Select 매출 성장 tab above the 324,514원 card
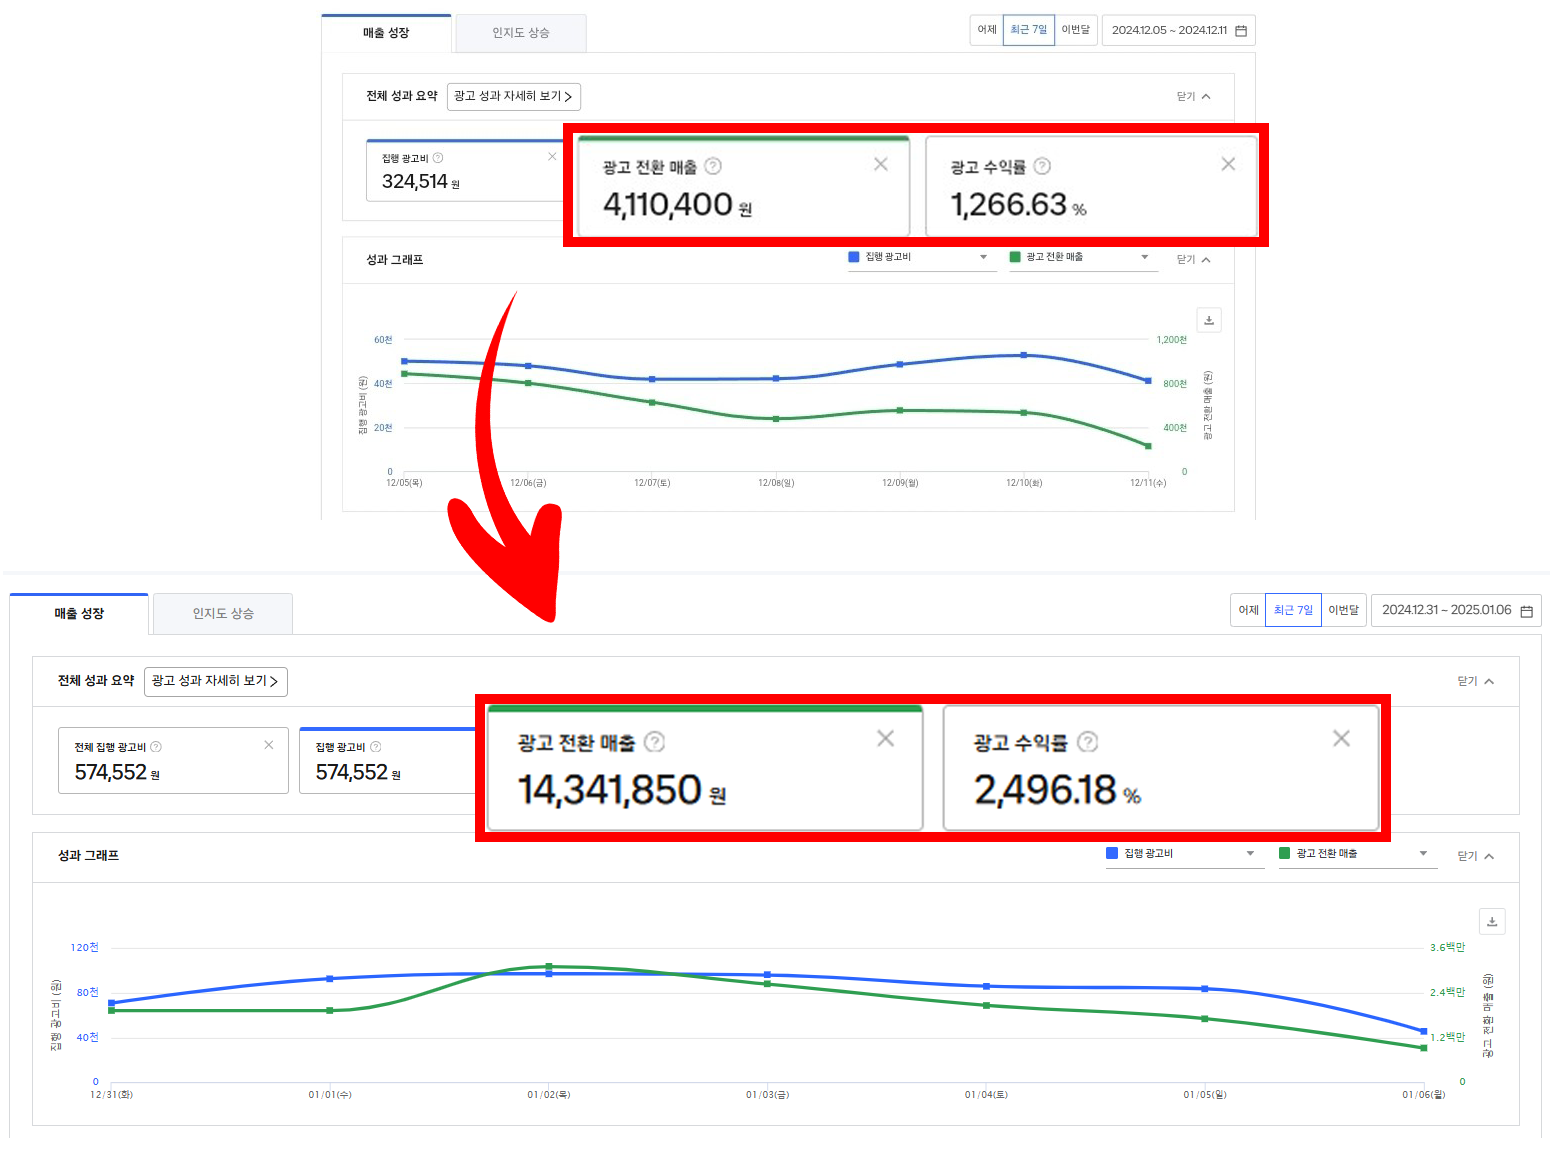This screenshot has width=1550, height=1158. (x=386, y=33)
